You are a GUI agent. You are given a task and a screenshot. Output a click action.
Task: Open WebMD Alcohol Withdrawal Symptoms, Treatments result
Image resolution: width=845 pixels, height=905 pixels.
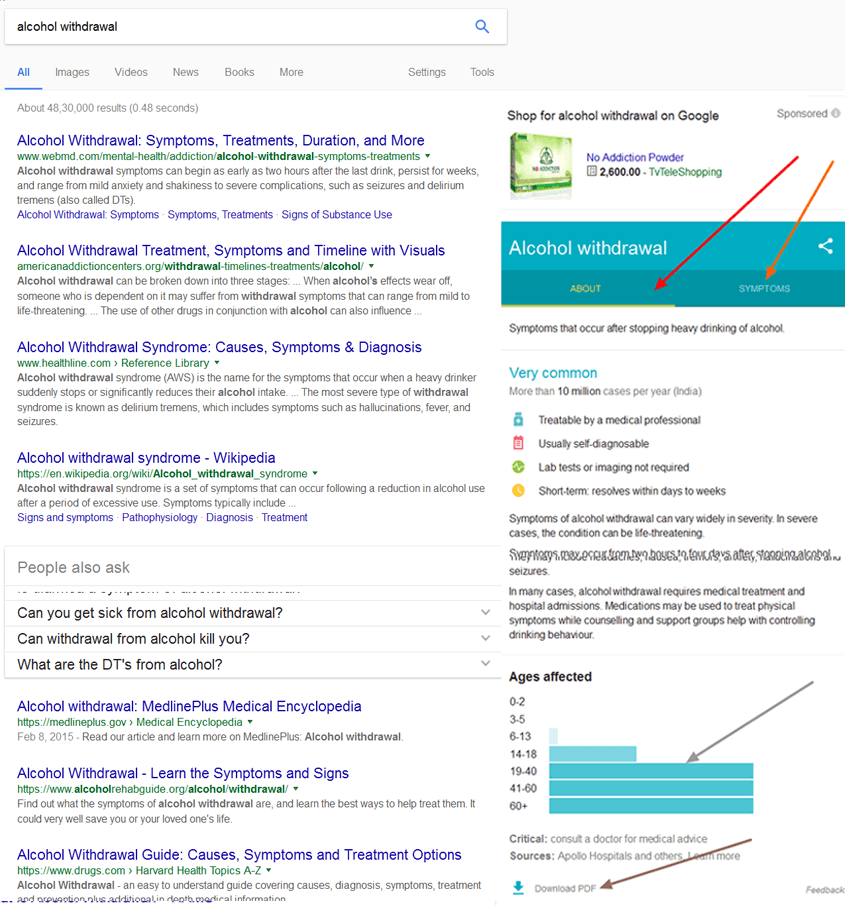coord(220,140)
